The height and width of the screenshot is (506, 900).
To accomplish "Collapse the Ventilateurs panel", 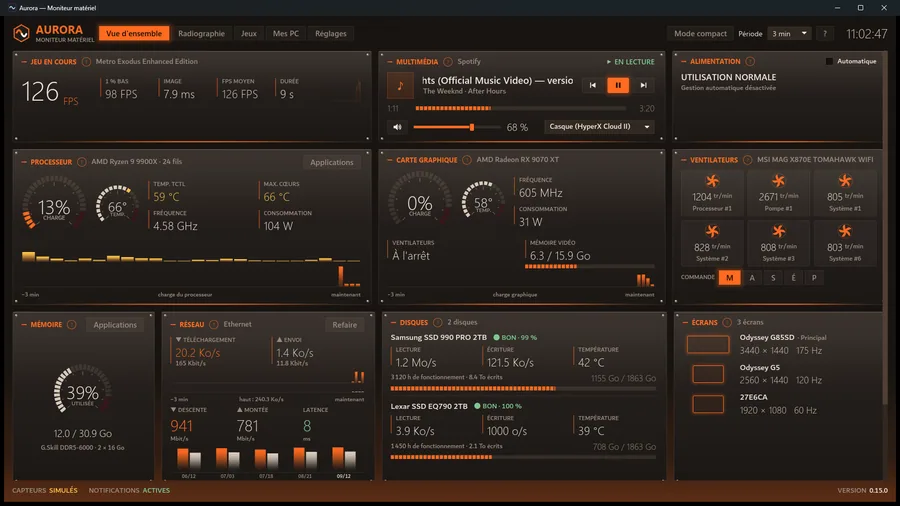I will coord(684,159).
